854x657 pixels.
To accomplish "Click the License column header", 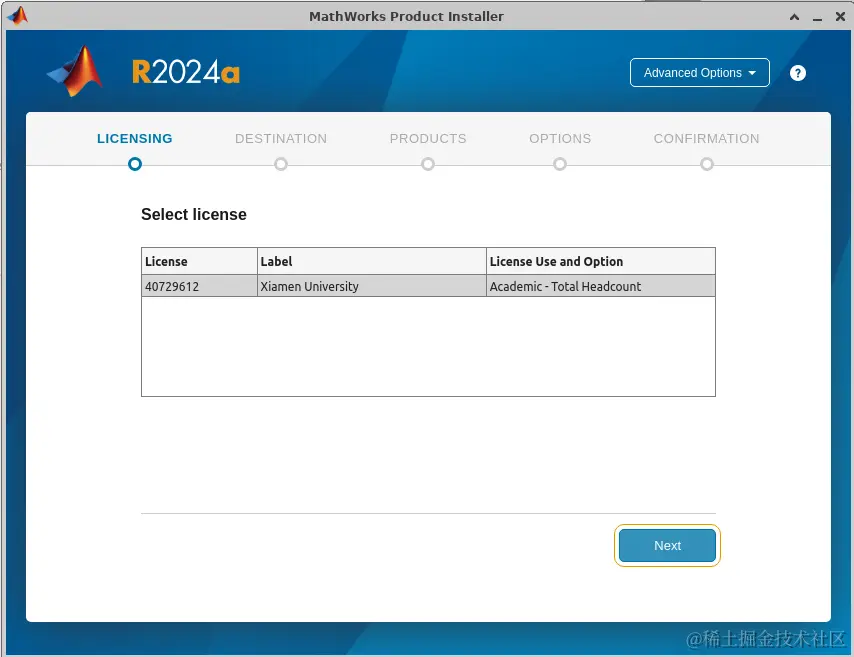I will [199, 261].
